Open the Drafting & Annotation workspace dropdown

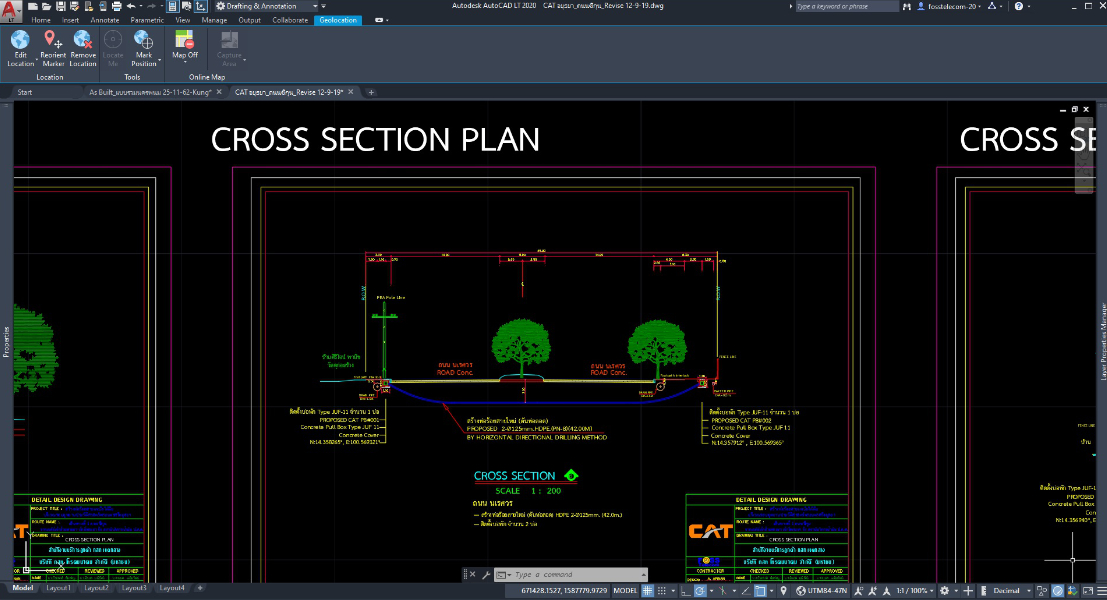(267, 6)
